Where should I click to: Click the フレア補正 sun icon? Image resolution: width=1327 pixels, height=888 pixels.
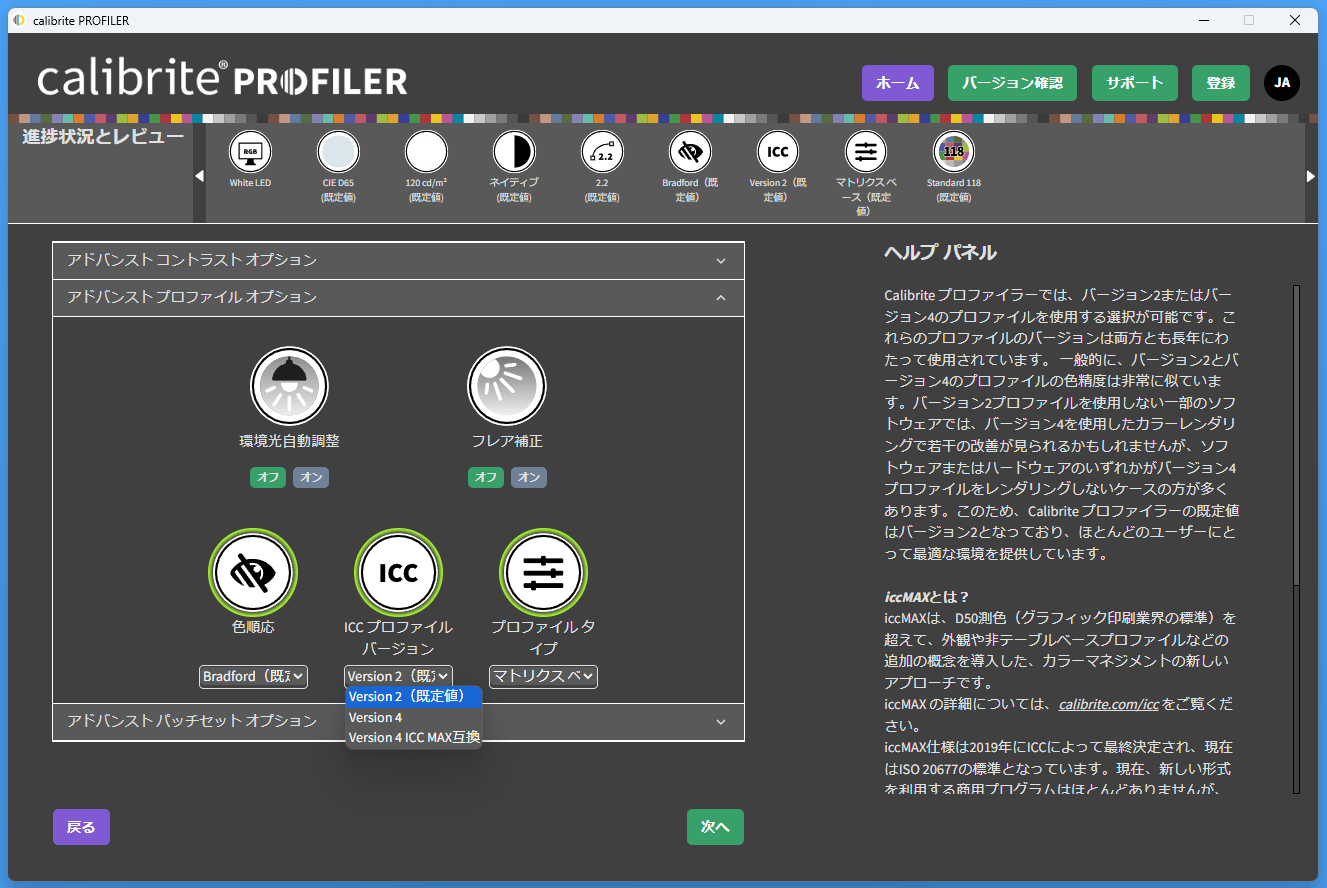507,386
